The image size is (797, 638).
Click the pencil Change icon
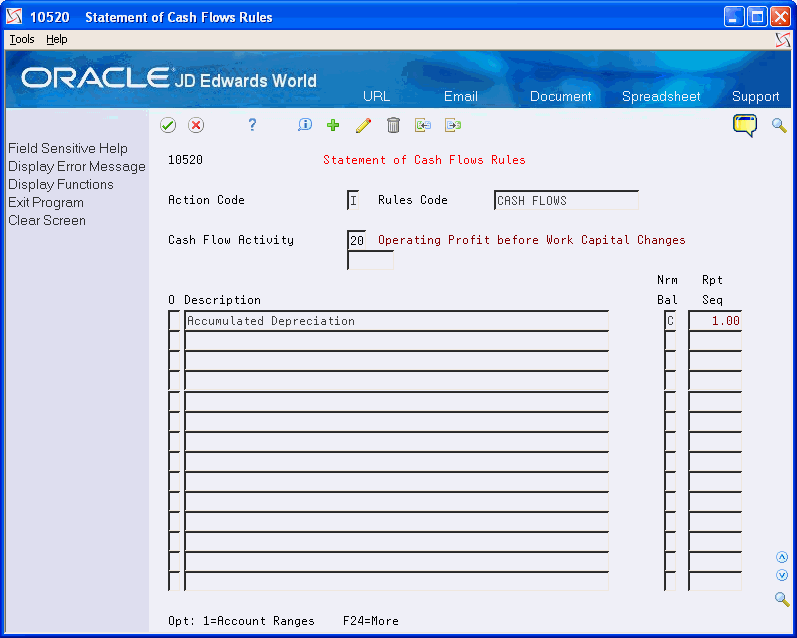click(363, 125)
